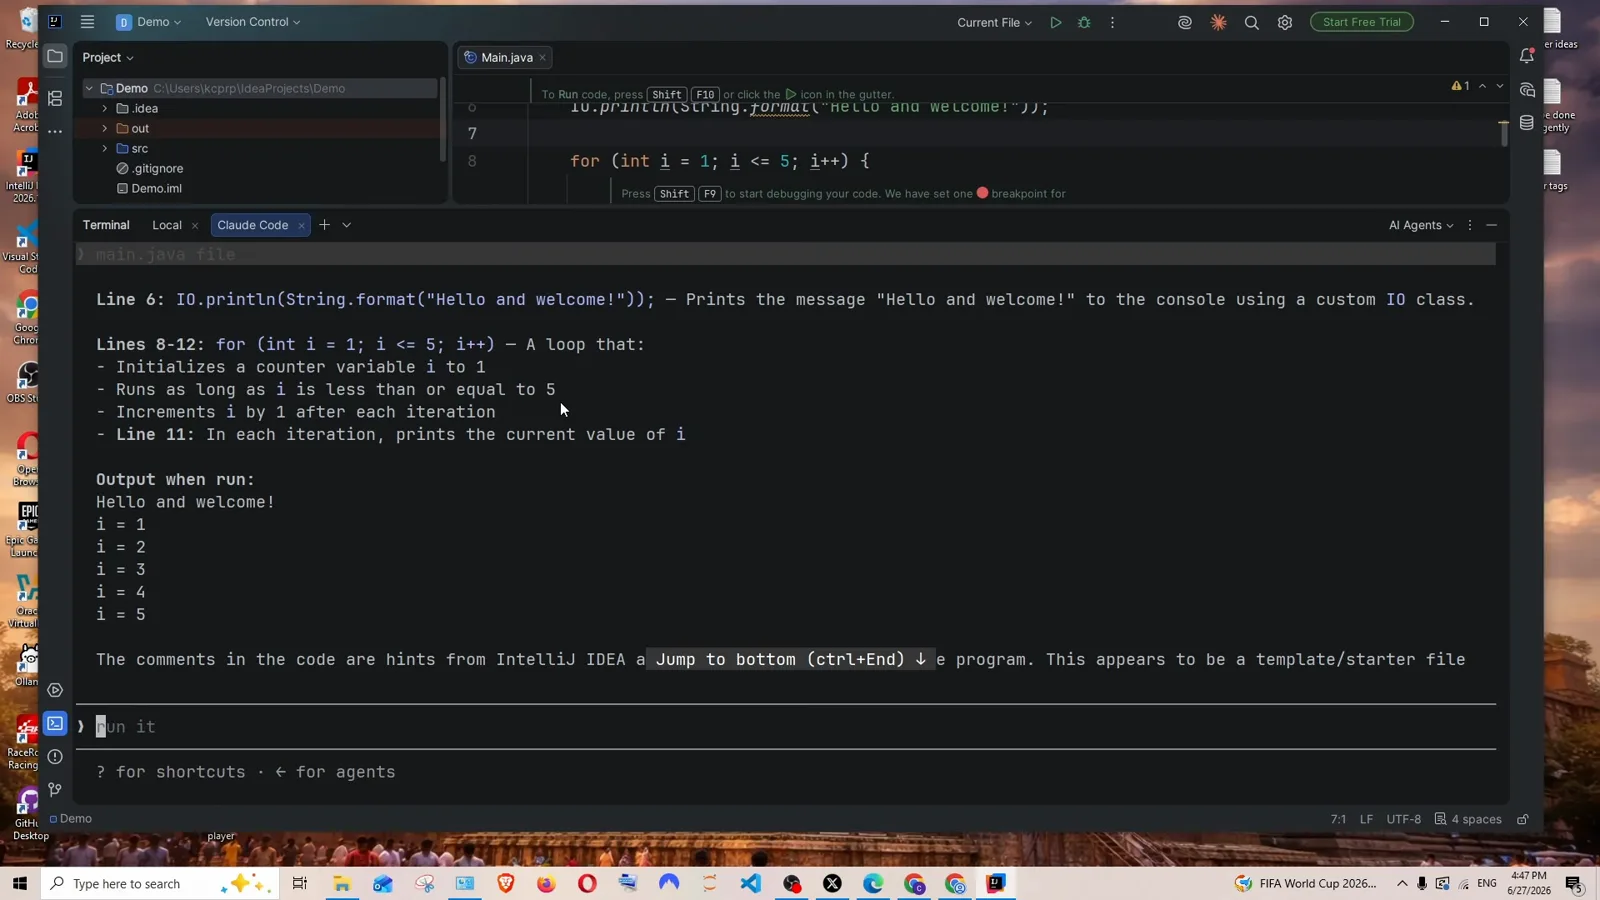
Task: Open the Claude Code starburst icon in toolbar
Action: tap(1218, 22)
